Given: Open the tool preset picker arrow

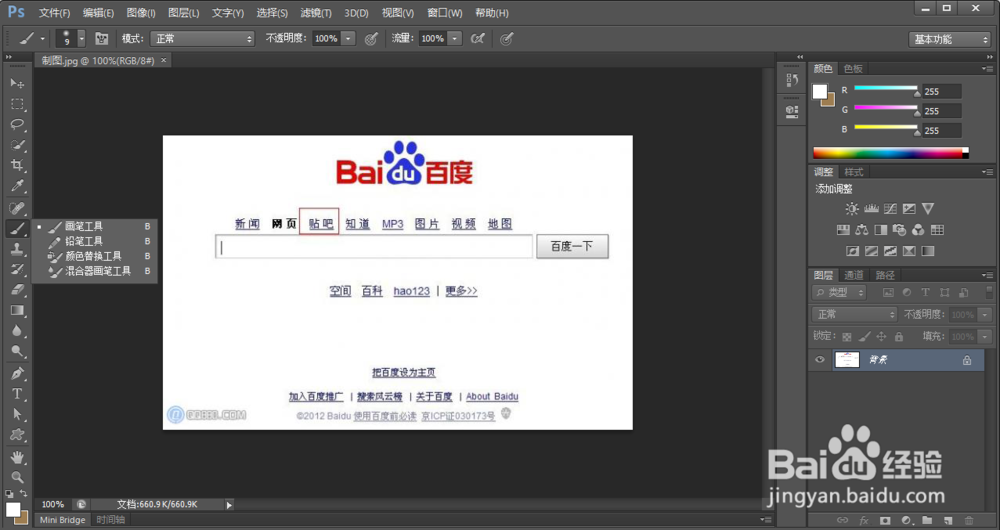Looking at the screenshot, I should [x=43, y=39].
